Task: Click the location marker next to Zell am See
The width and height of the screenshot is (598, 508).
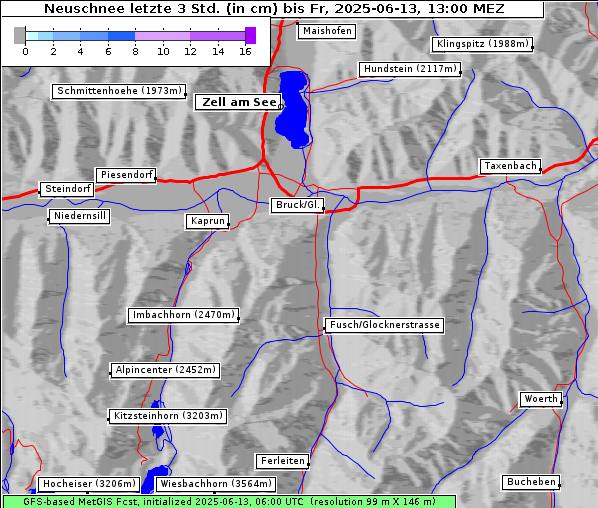Action: [x=281, y=107]
